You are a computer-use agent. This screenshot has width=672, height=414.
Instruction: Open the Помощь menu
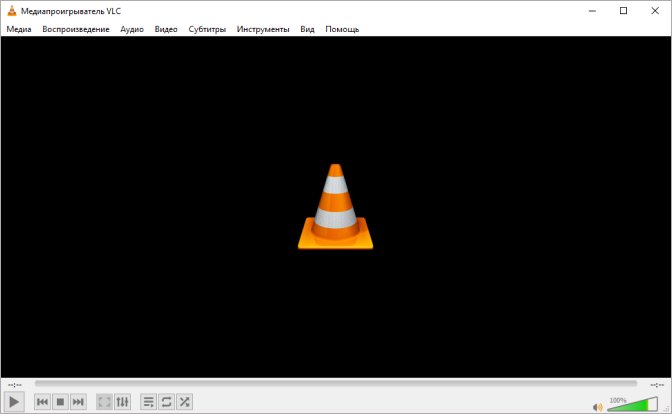pos(342,29)
